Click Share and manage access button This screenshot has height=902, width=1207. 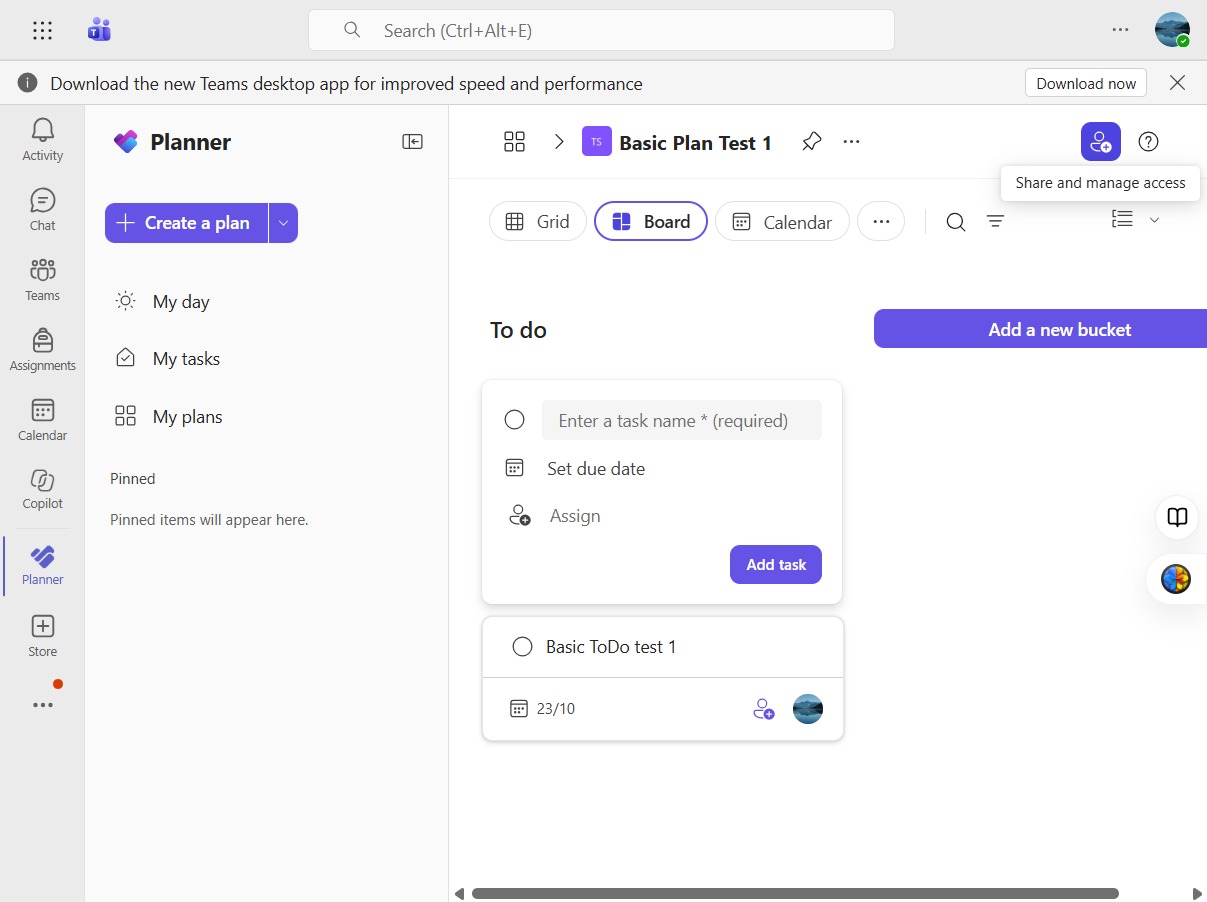pyautogui.click(x=1100, y=142)
